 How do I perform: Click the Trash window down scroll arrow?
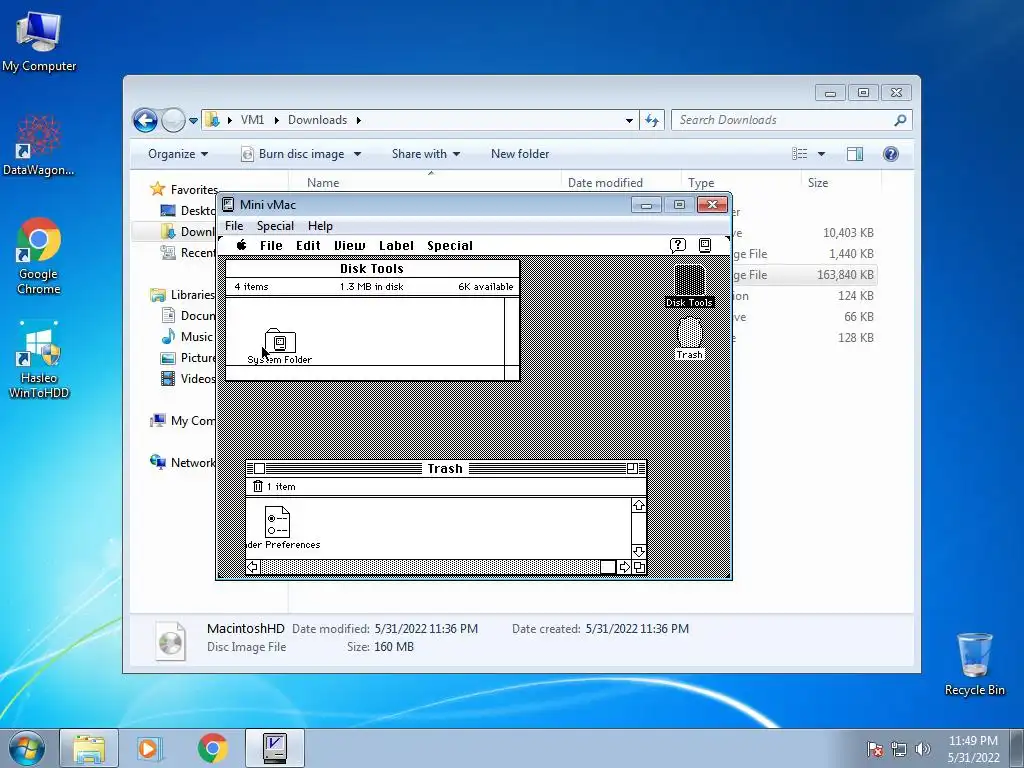pyautogui.click(x=639, y=552)
